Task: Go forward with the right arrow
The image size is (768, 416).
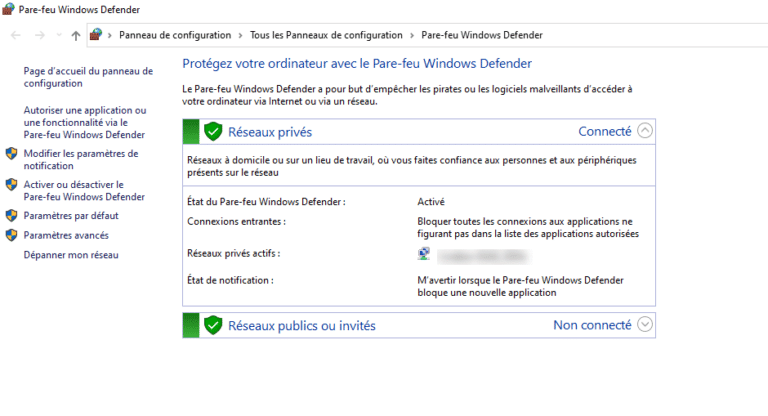Action: click(40, 35)
